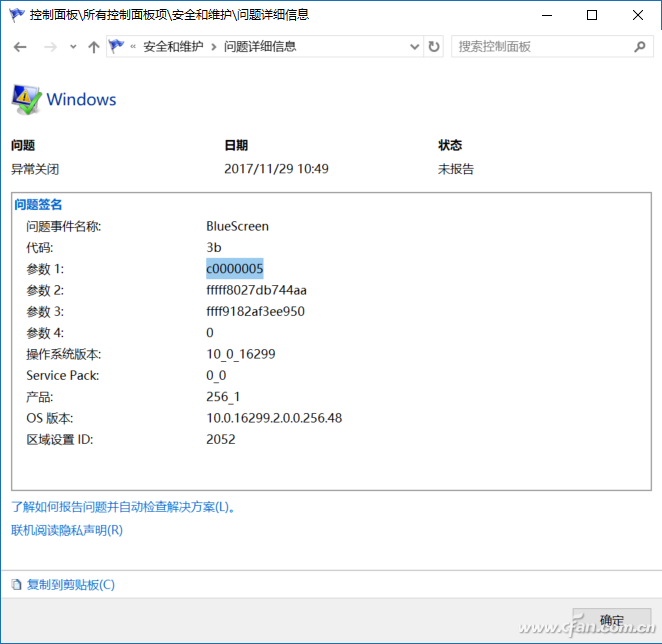This screenshot has width=662, height=644.
Task: Select the 问题详细信息 breadcrumb item
Action: (x=259, y=47)
